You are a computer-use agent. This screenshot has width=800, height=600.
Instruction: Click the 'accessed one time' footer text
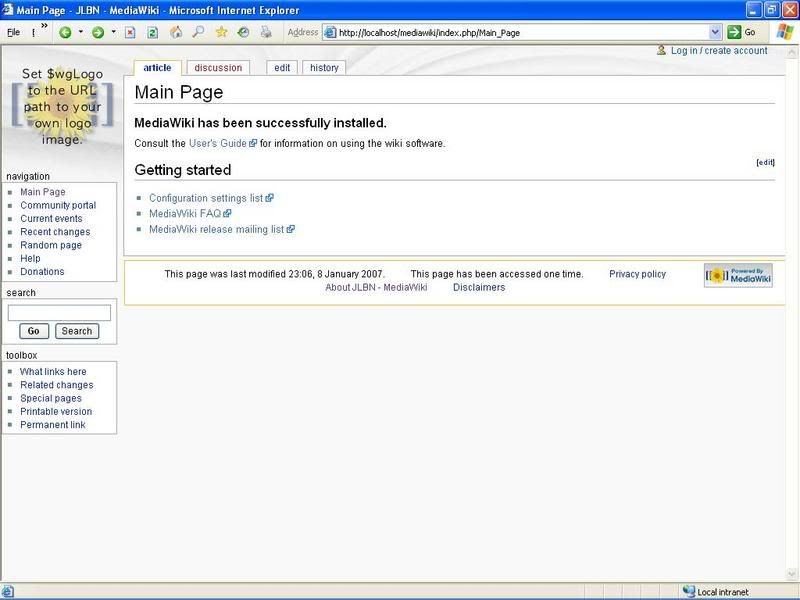point(497,274)
